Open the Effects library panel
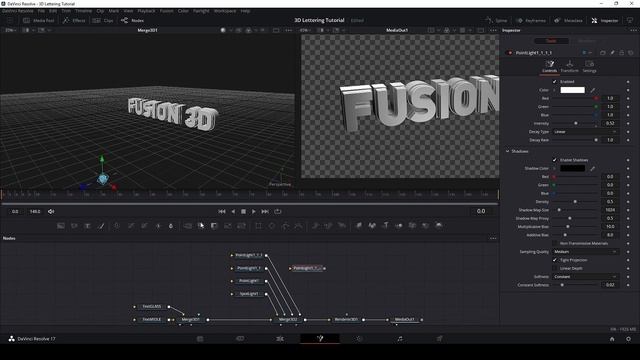The image size is (640, 360). [x=74, y=20]
